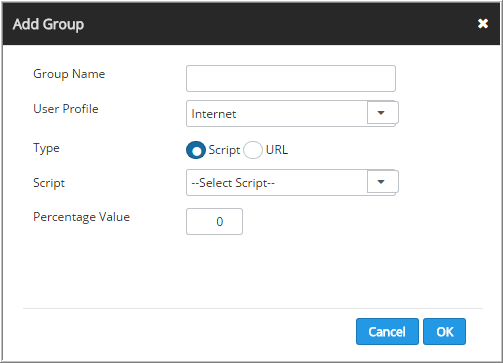
Task: Click the Type field label
Action: coord(46,148)
